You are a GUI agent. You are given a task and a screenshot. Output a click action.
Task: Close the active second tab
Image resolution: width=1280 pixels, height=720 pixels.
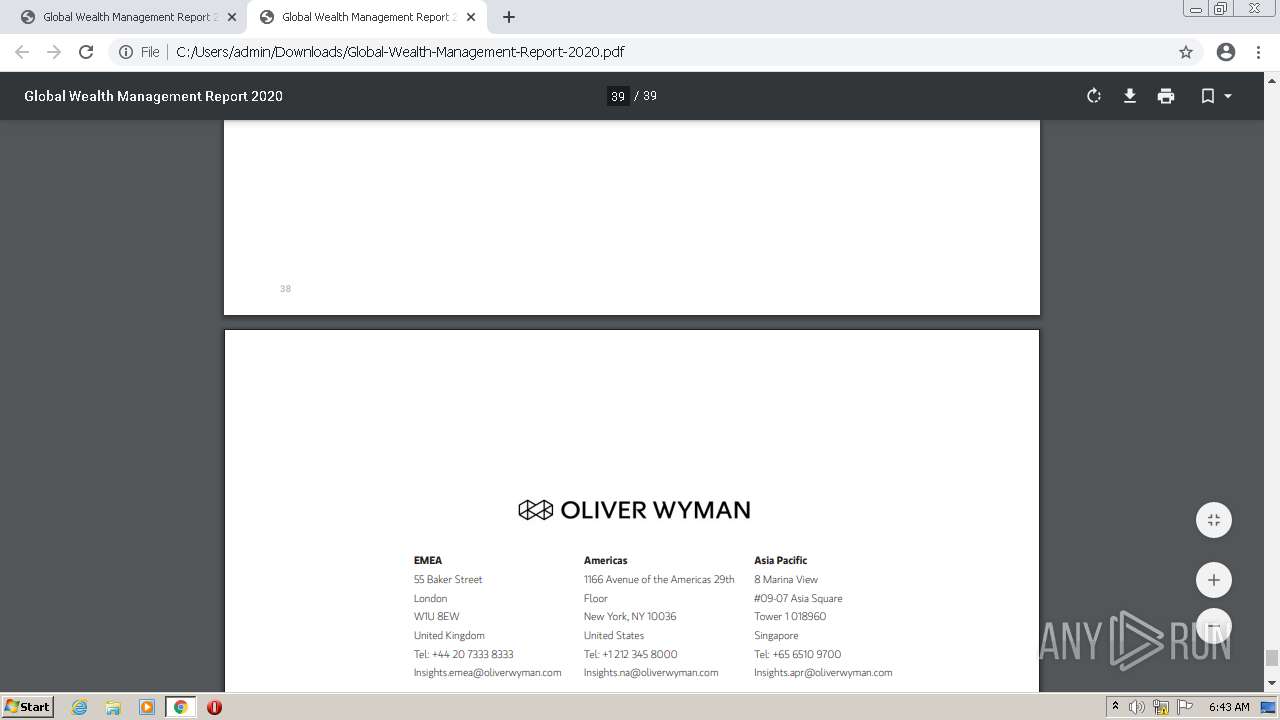click(471, 17)
